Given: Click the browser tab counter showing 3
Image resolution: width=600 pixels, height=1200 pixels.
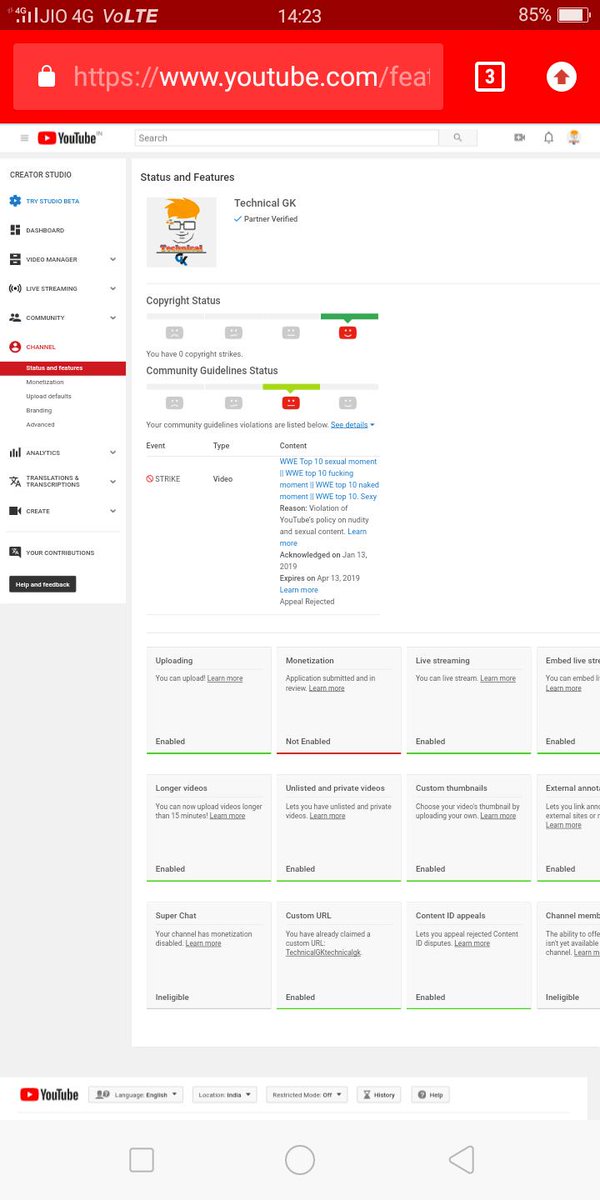Looking at the screenshot, I should pos(490,76).
